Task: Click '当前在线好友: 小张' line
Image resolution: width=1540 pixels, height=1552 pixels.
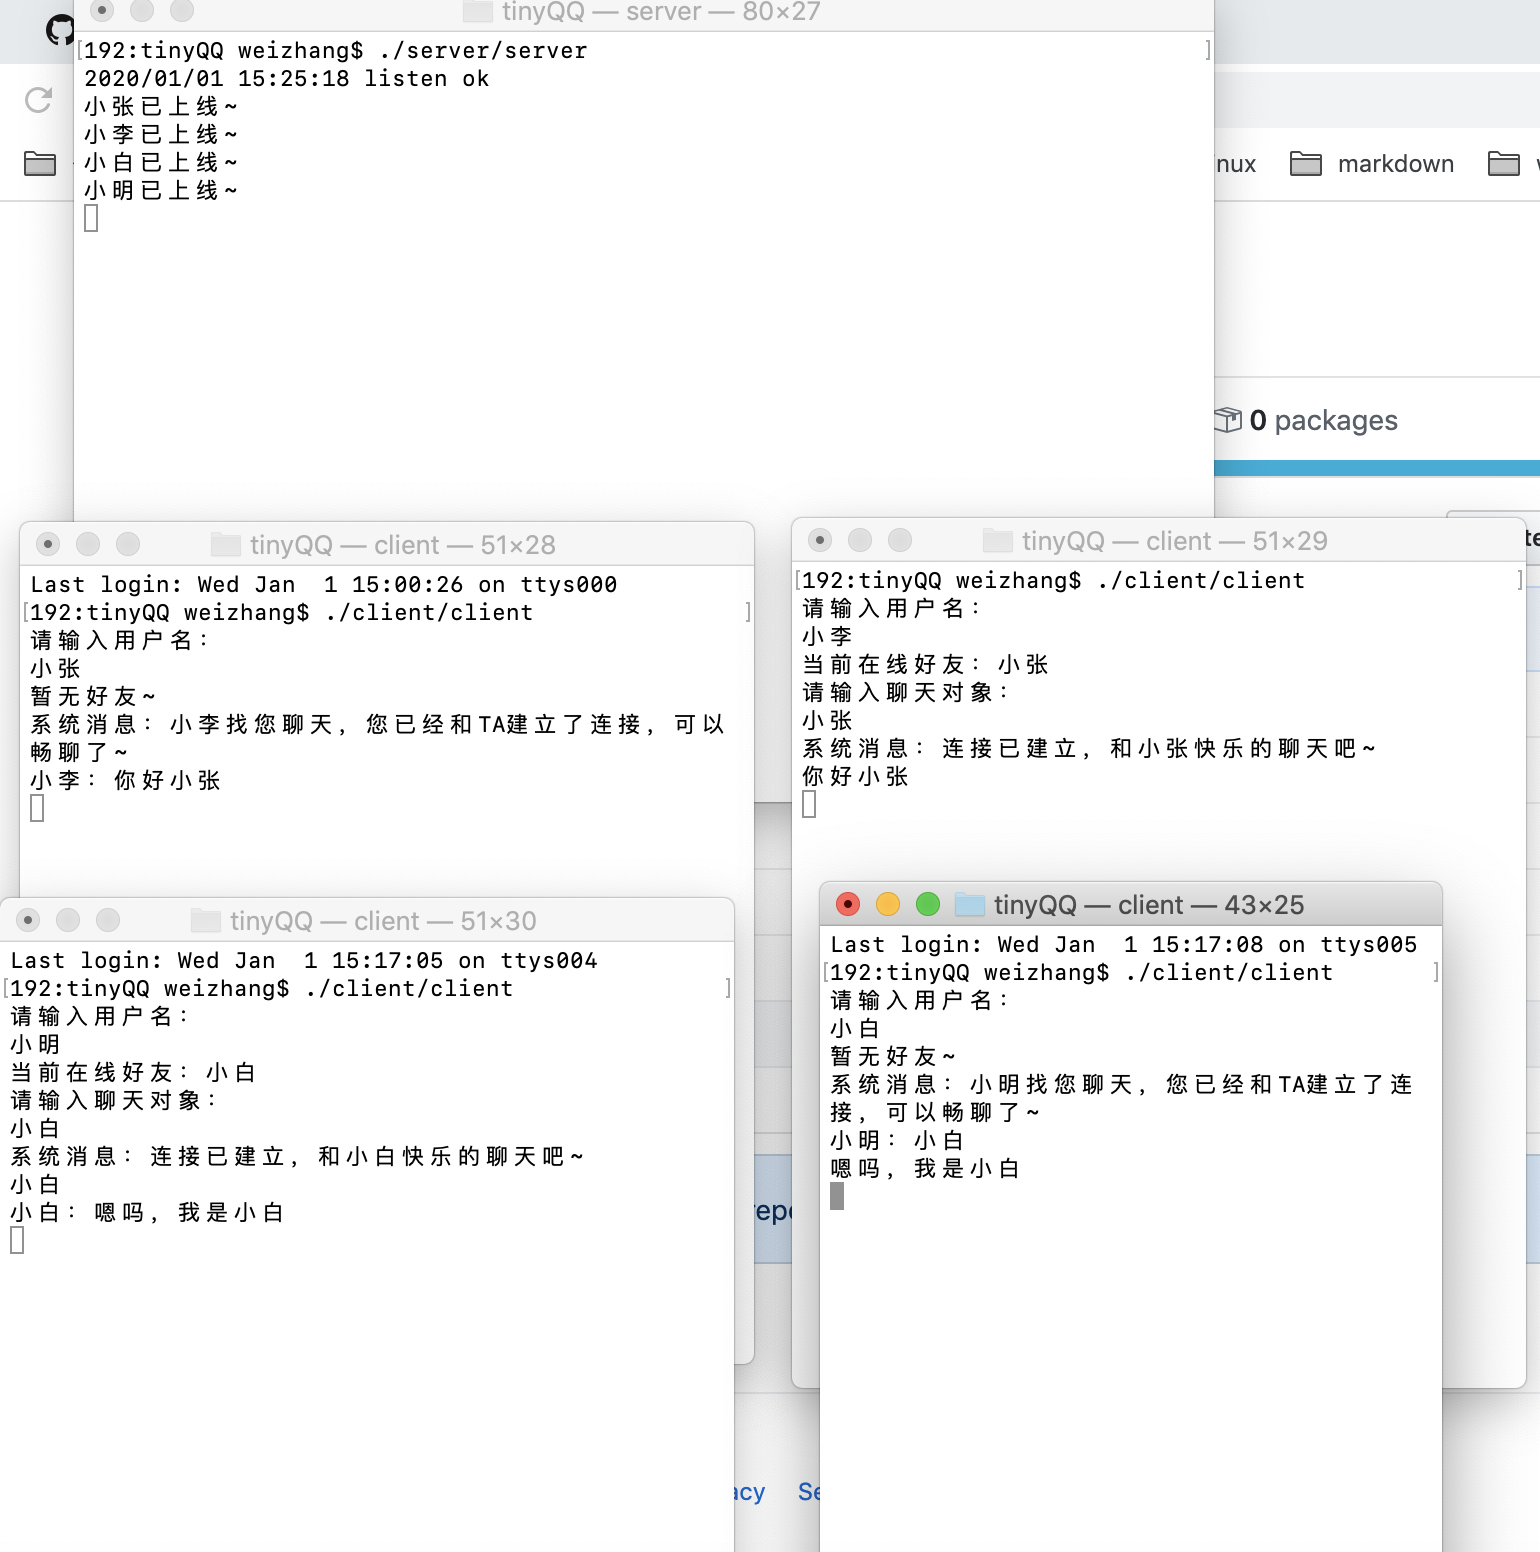Action: 925,665
